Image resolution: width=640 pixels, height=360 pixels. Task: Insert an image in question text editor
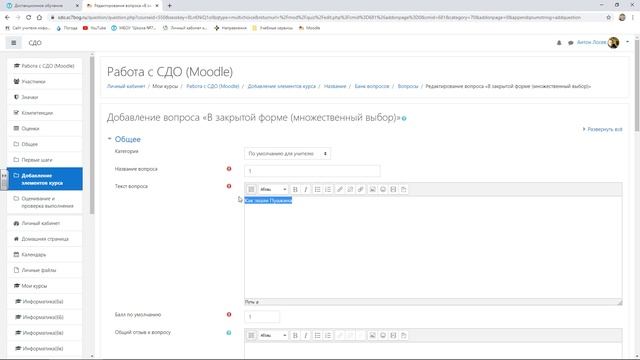click(x=372, y=189)
